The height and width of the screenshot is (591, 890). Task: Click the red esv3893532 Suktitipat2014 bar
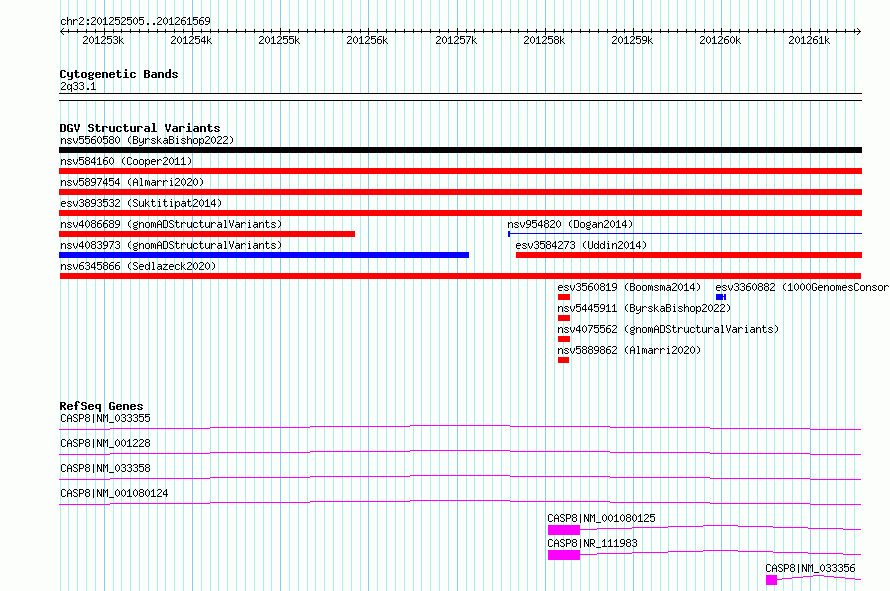(x=460, y=213)
